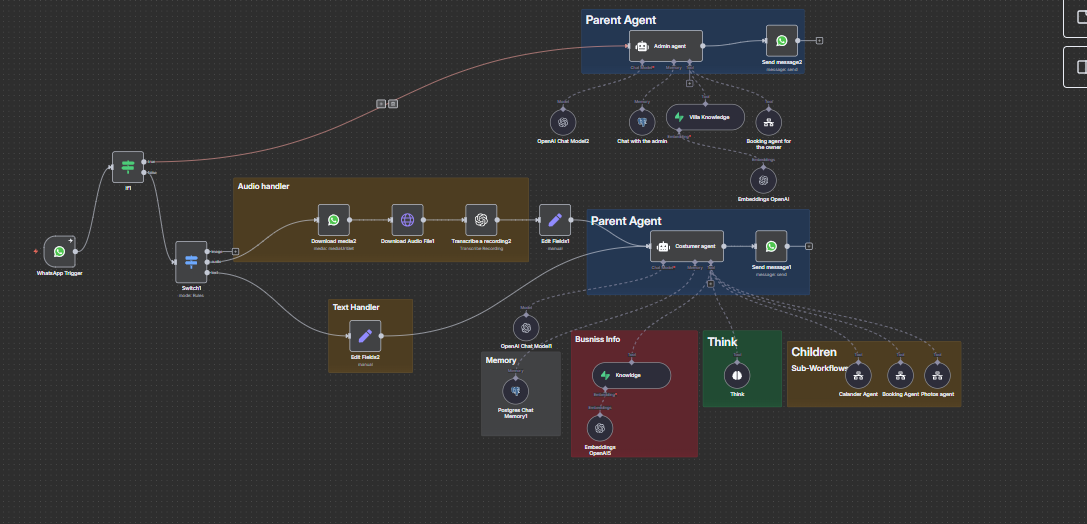Click the Photos agent workflow node
This screenshot has height=524, width=1087.
coord(937,375)
